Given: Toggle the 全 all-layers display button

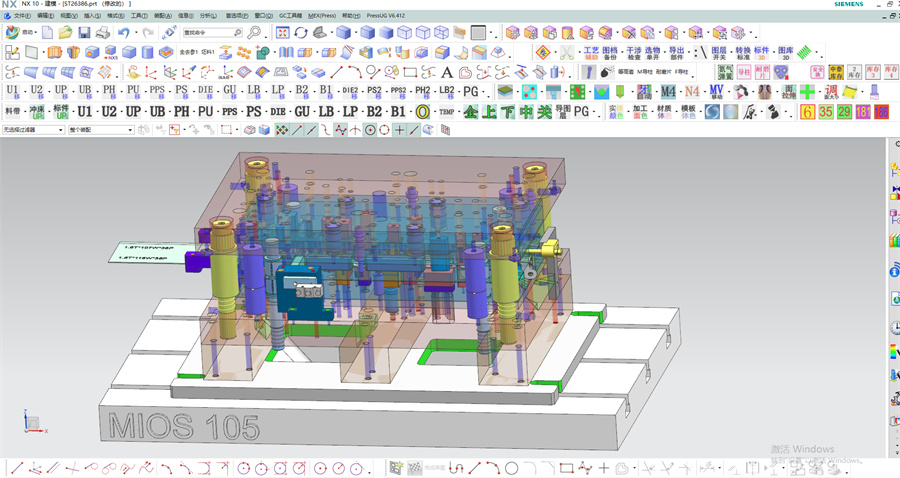Looking at the screenshot, I should coord(471,111).
